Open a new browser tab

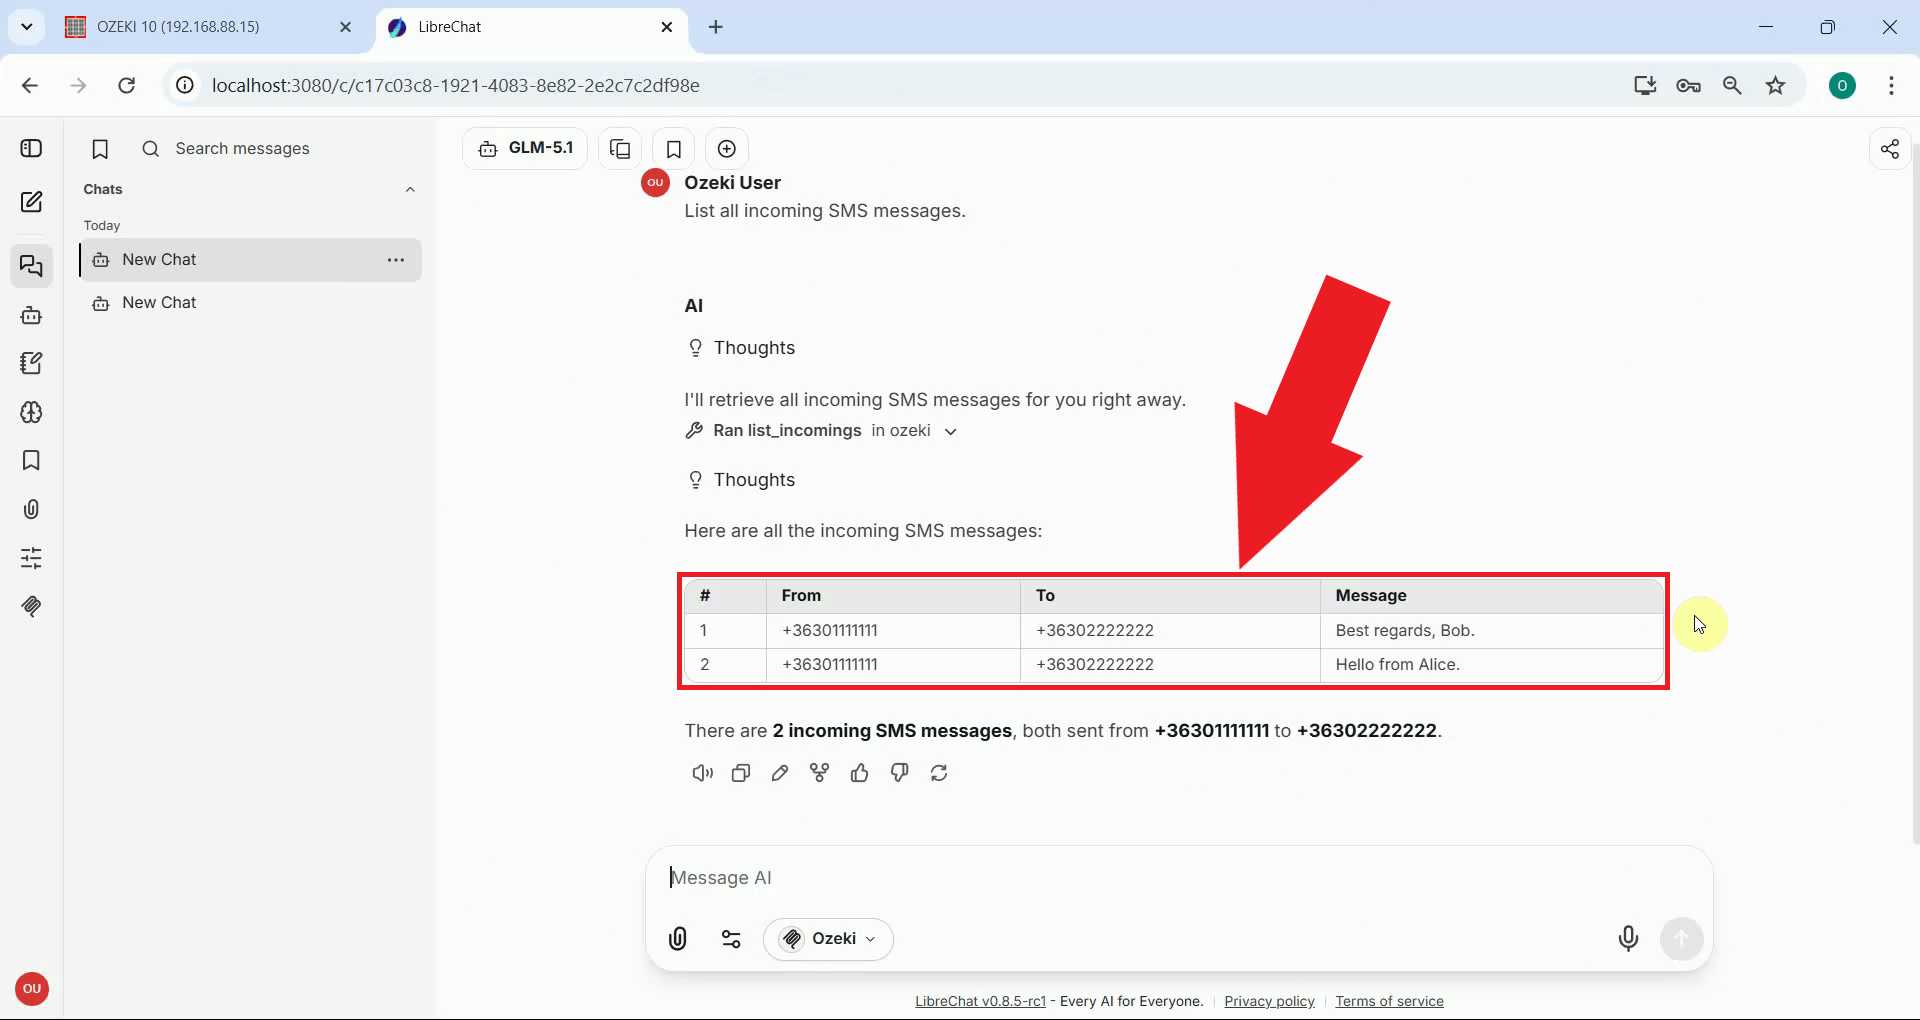point(716,27)
